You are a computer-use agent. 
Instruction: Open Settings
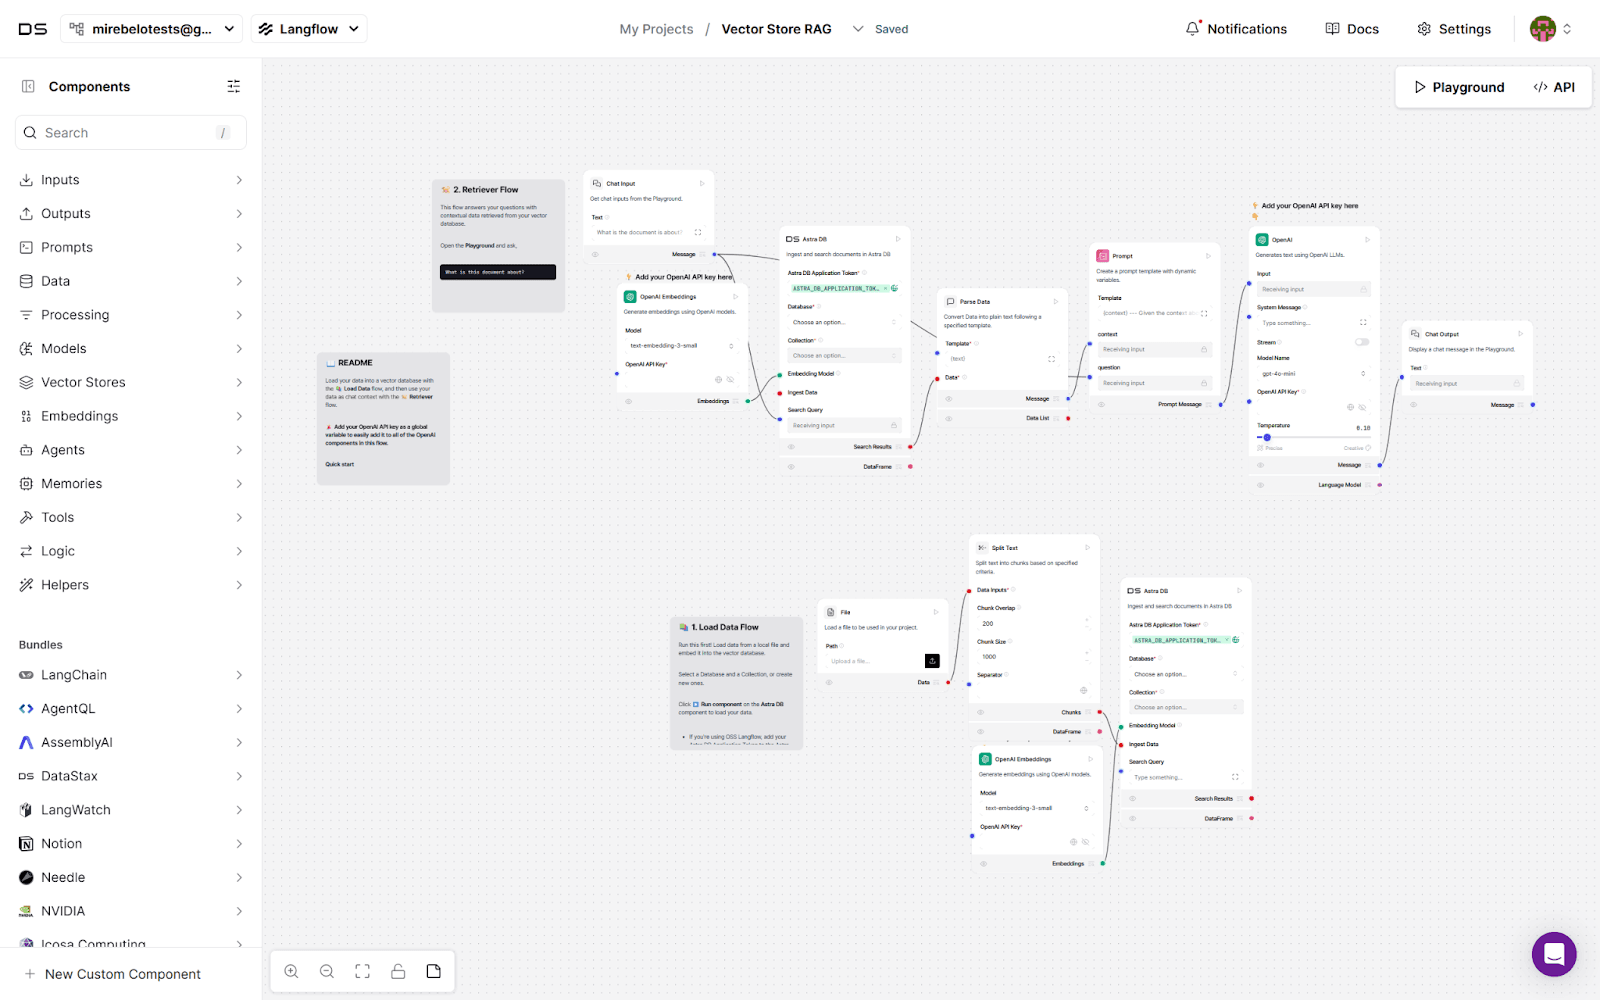coord(1454,29)
